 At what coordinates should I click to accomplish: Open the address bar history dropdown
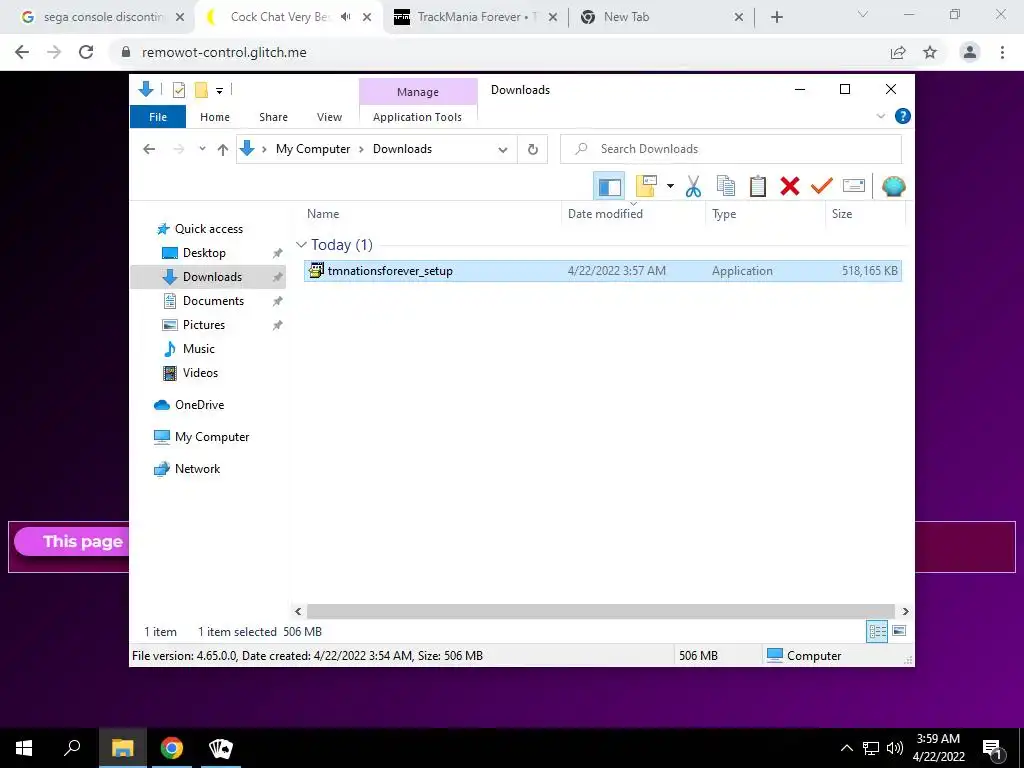tap(503, 150)
